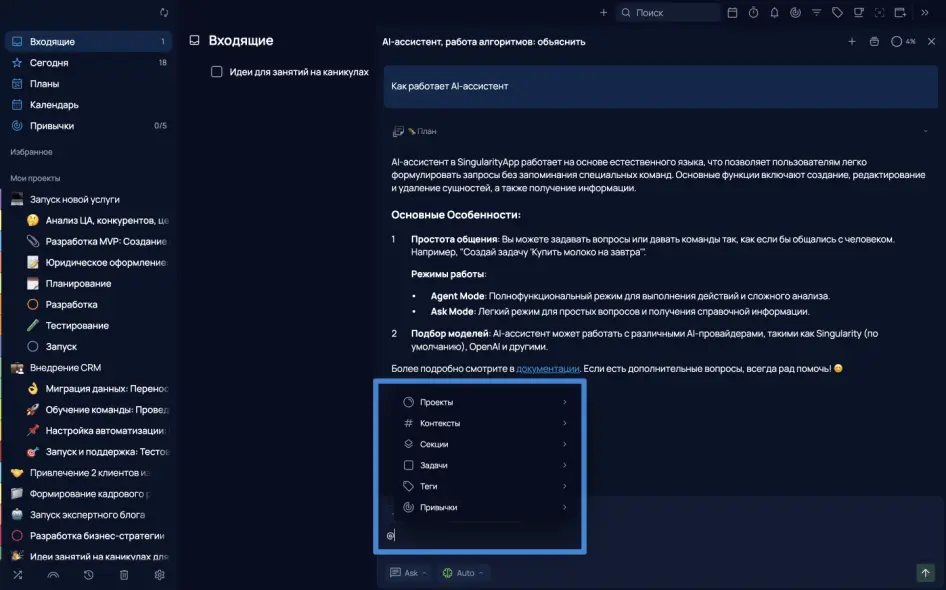The height and width of the screenshot is (590, 946).
Task: Click the notifications bell icon
Action: 774,13
